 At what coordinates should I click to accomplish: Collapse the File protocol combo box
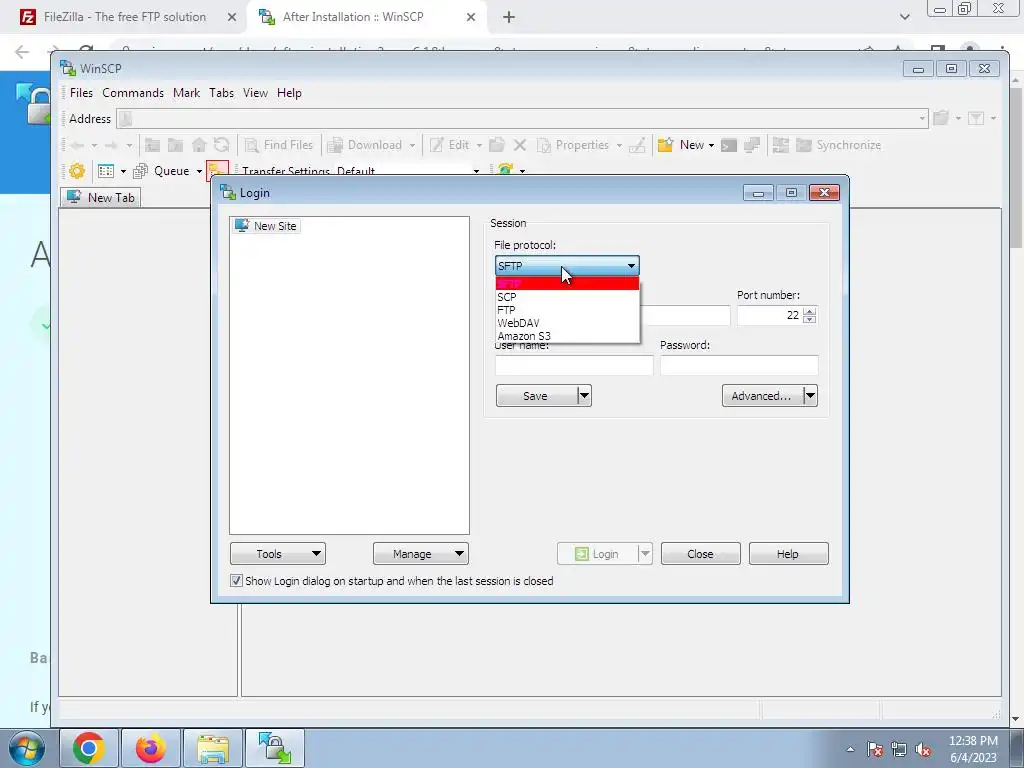click(631, 266)
